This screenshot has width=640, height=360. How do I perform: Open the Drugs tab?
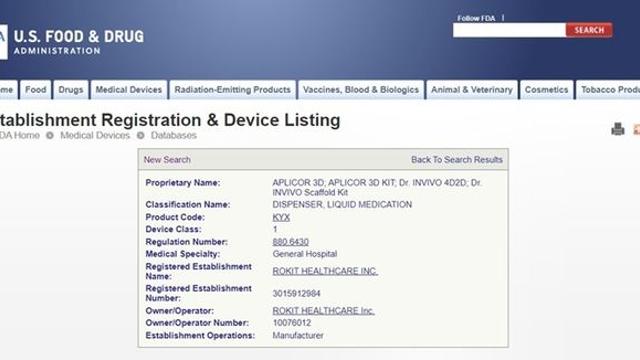click(71, 90)
